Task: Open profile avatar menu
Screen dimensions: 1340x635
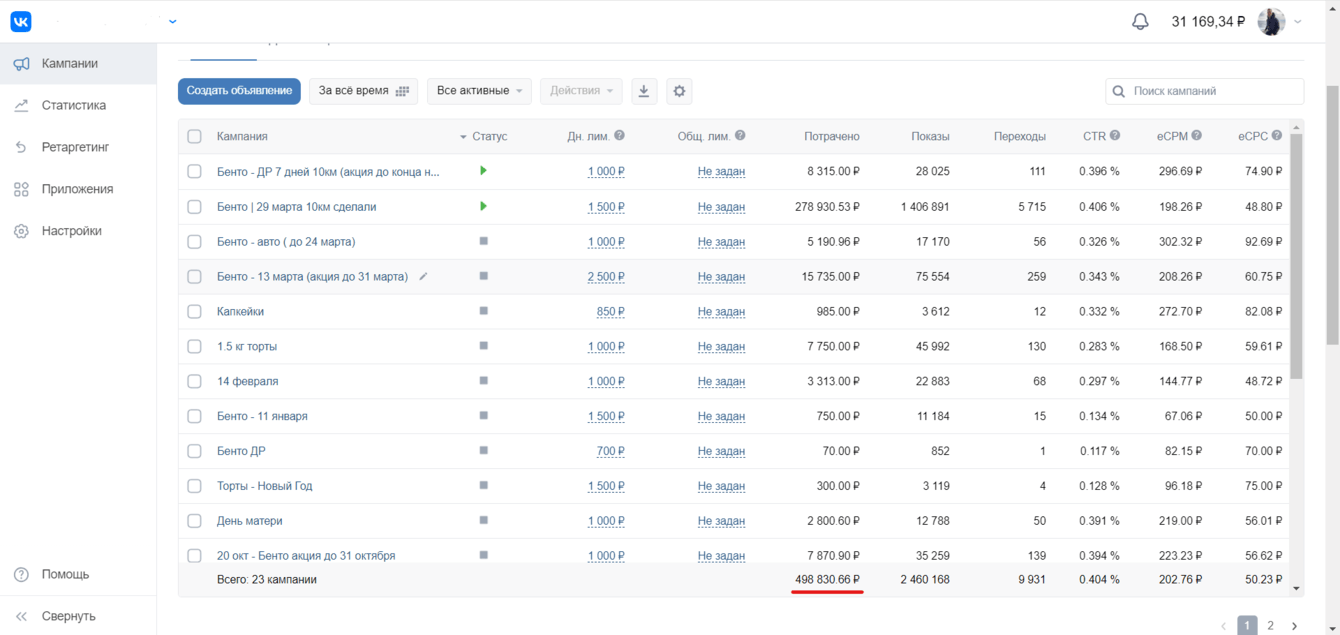Action: [x=1271, y=21]
